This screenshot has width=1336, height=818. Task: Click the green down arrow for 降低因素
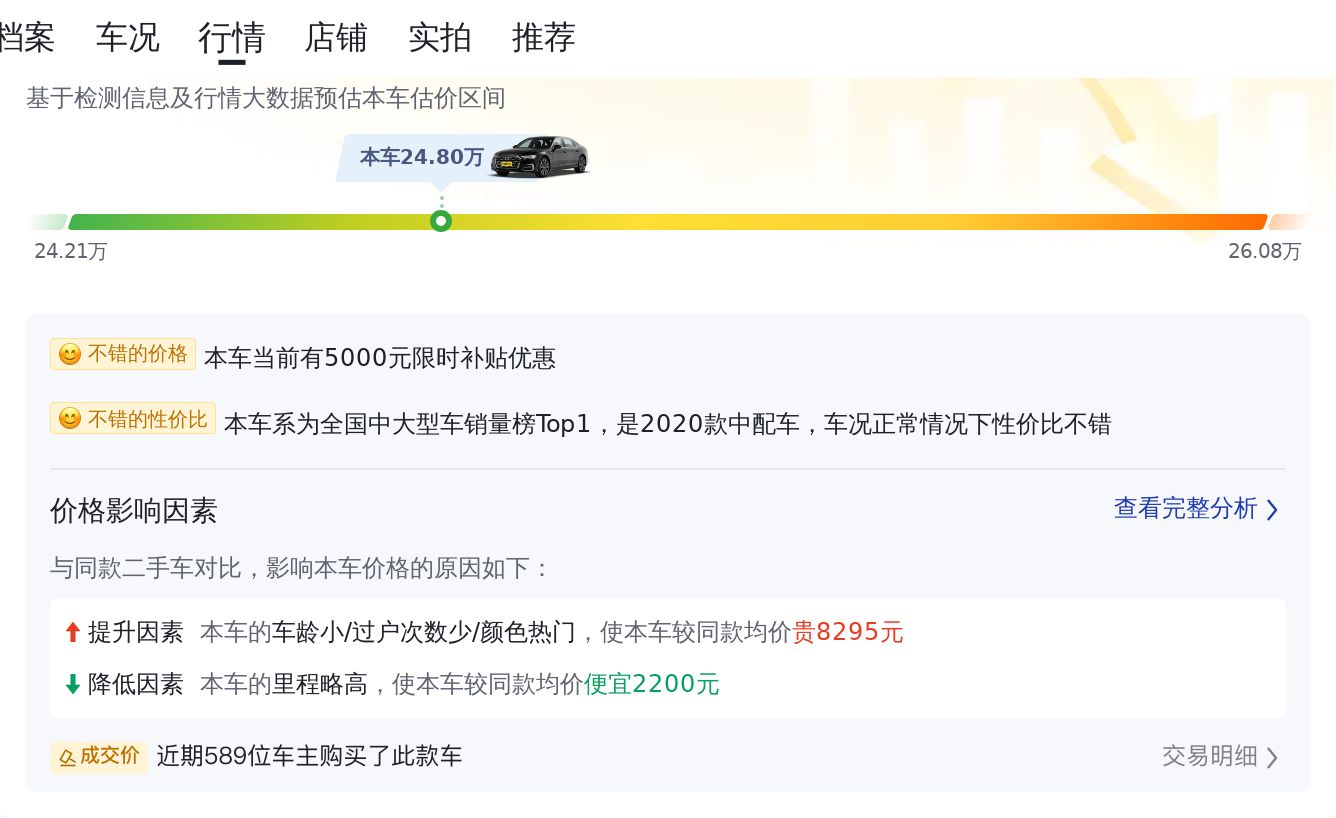pyautogui.click(x=72, y=684)
